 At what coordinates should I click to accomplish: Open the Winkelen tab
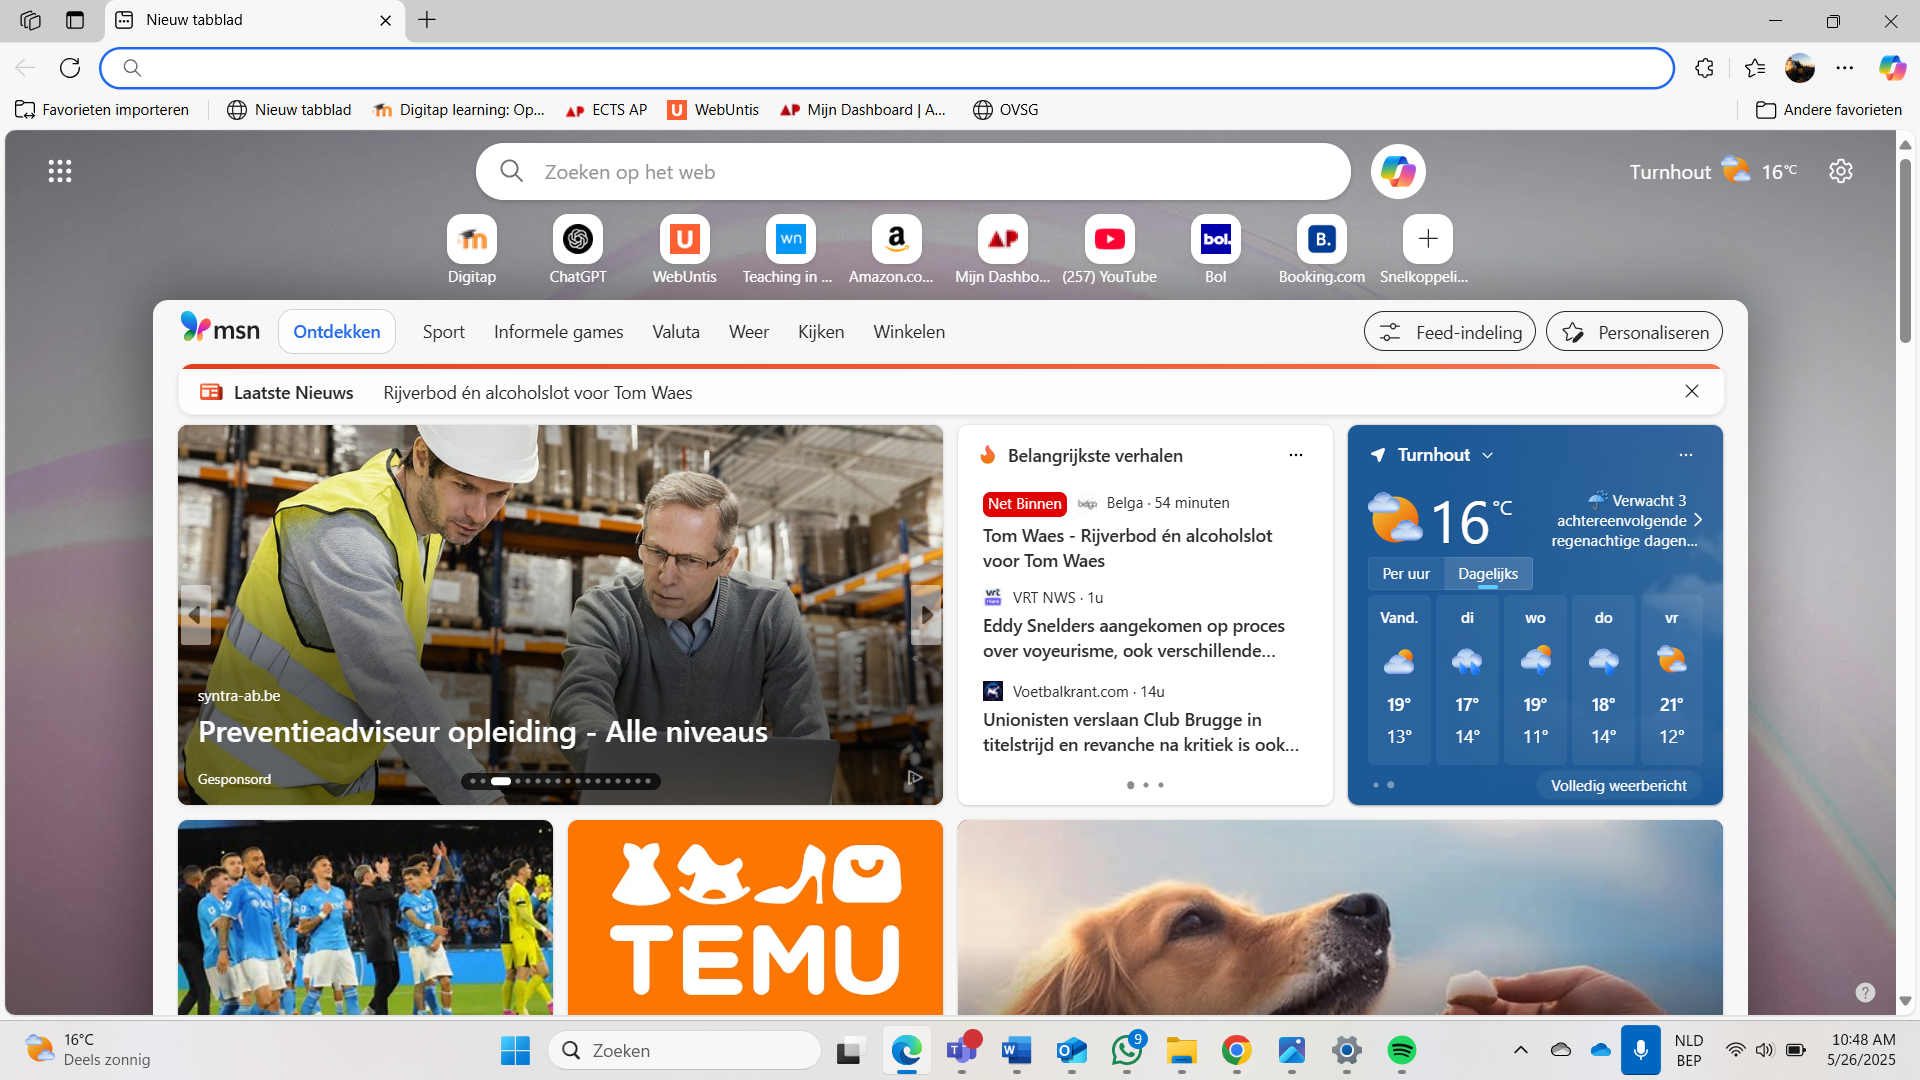[909, 332]
